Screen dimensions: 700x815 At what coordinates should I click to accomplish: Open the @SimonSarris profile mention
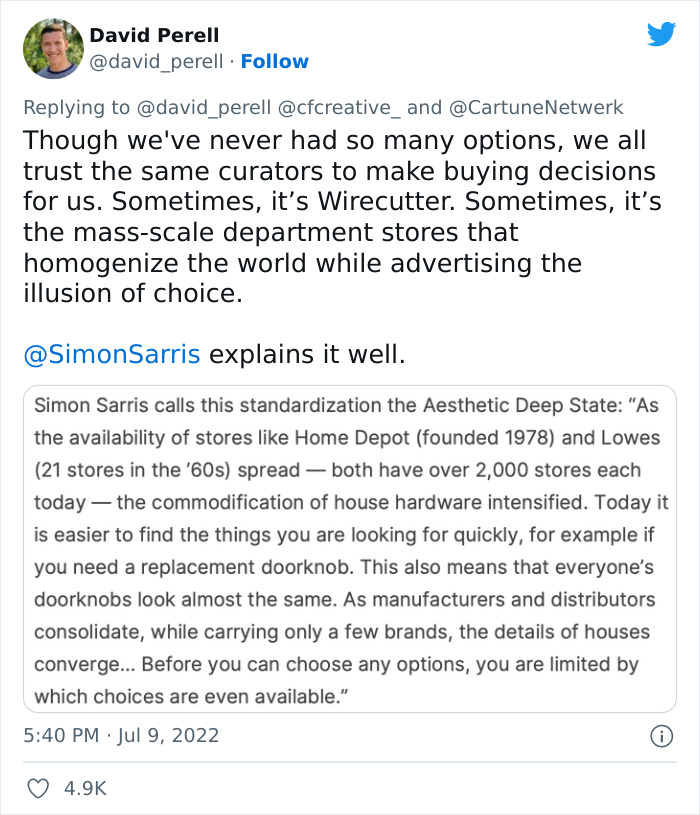(x=111, y=354)
